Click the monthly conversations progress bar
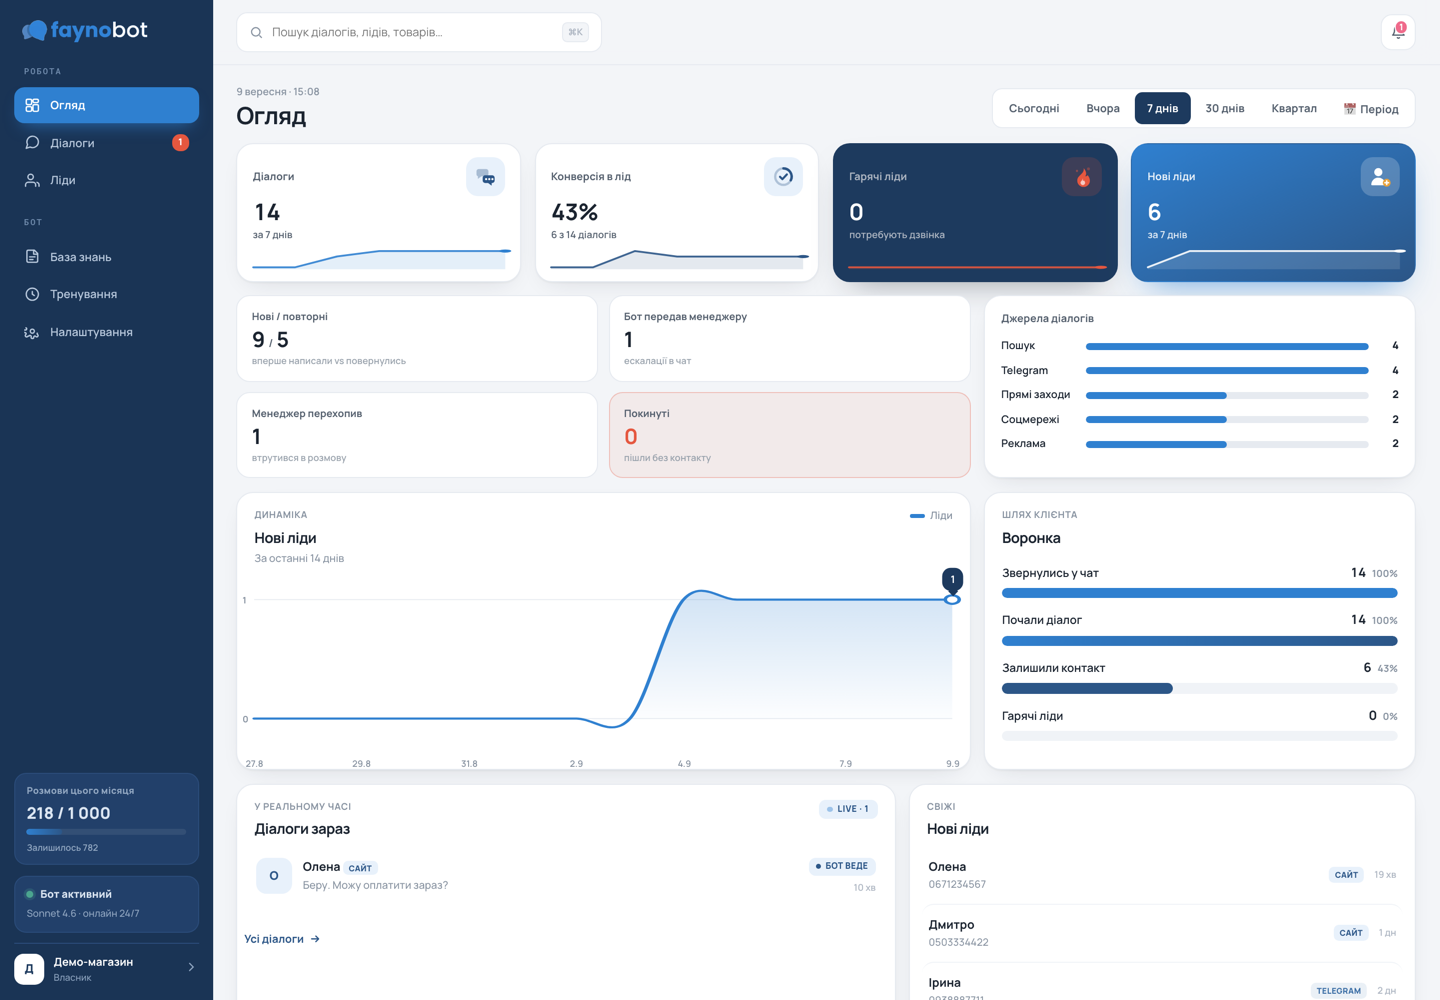 point(106,832)
